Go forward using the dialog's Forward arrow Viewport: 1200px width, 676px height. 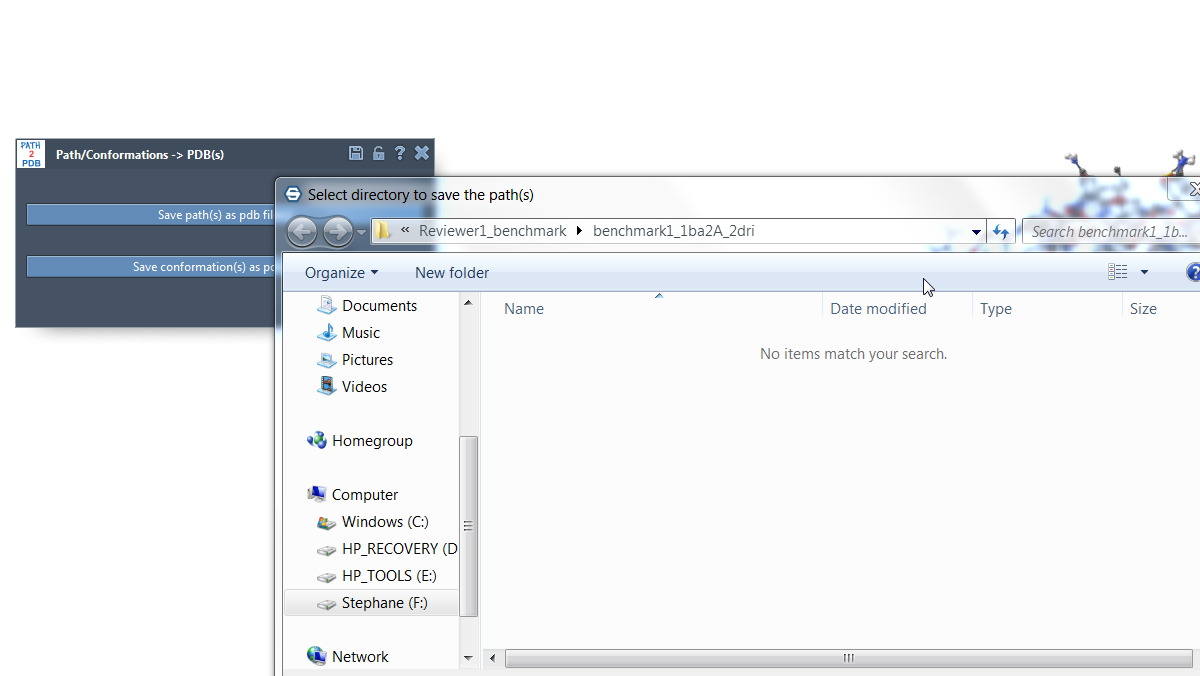coord(338,232)
